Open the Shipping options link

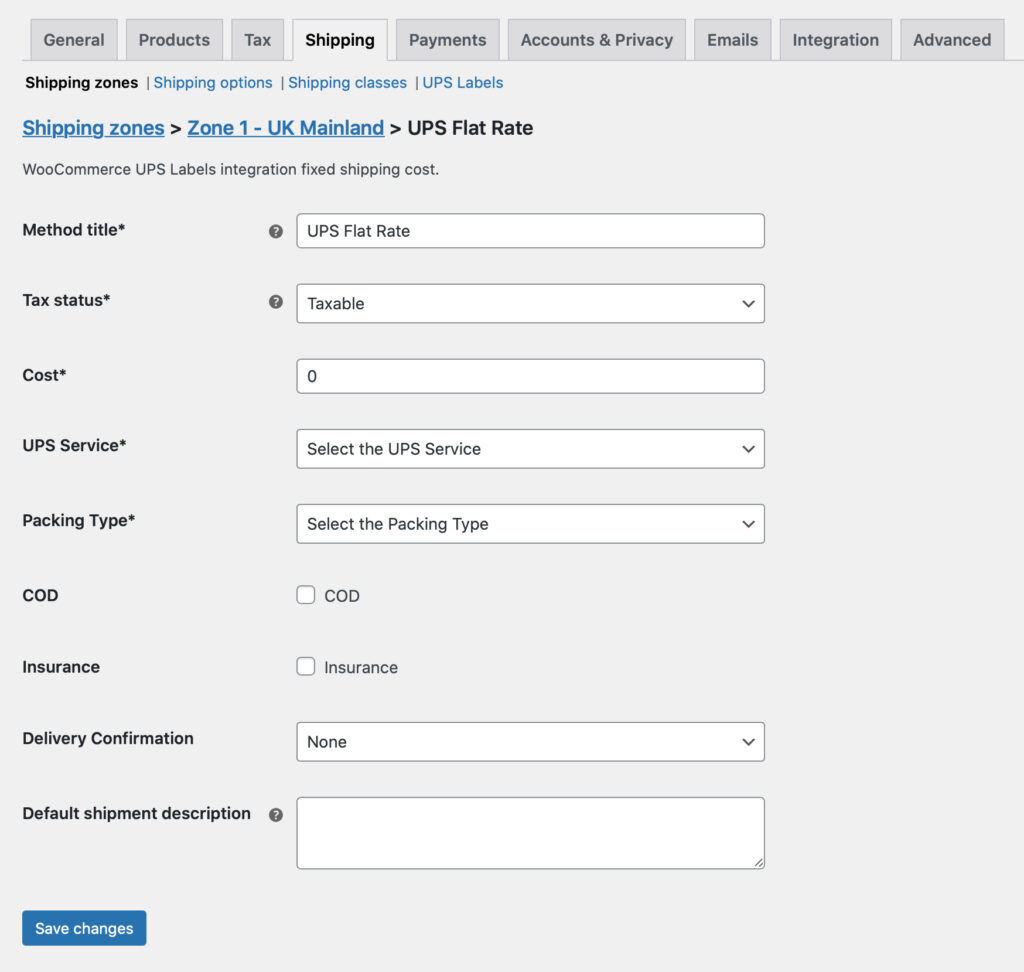pyautogui.click(x=213, y=82)
